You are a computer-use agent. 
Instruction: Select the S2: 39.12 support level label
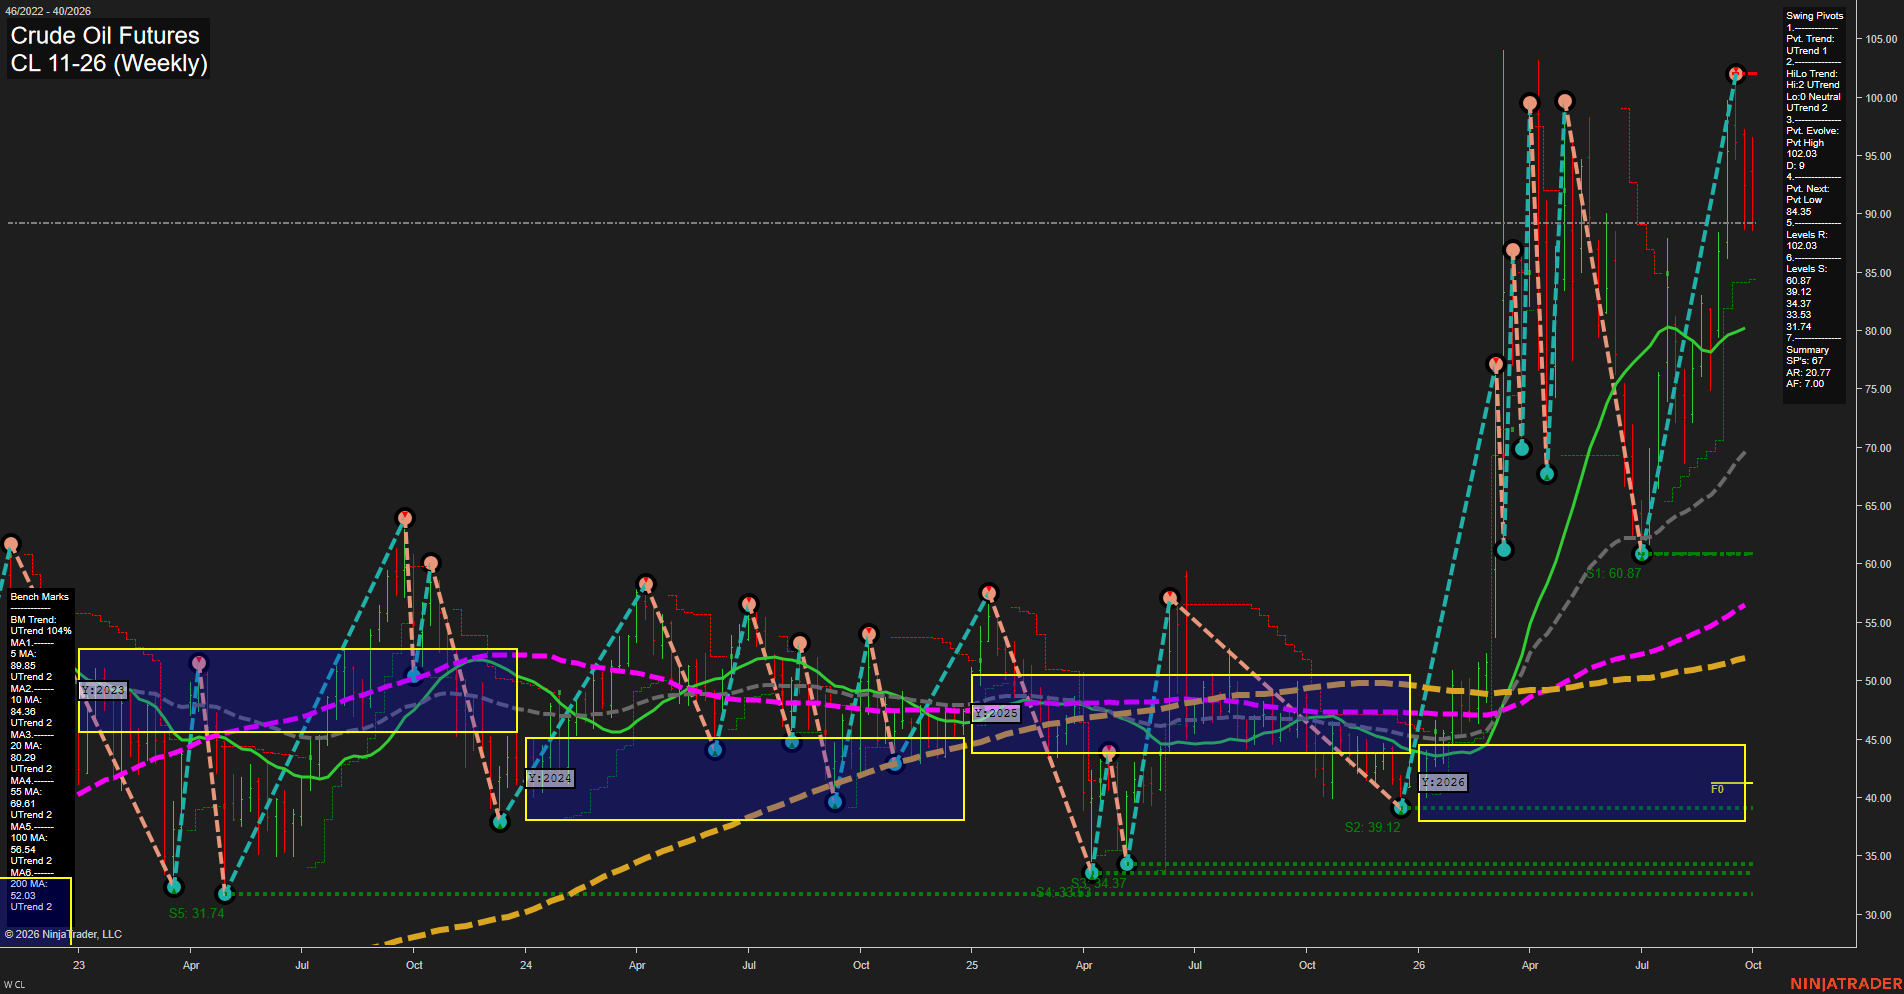[x=1372, y=827]
